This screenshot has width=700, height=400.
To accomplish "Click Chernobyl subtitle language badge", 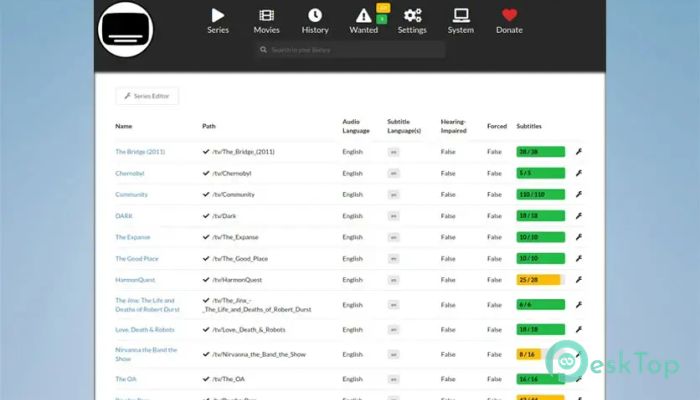I will 393,173.
